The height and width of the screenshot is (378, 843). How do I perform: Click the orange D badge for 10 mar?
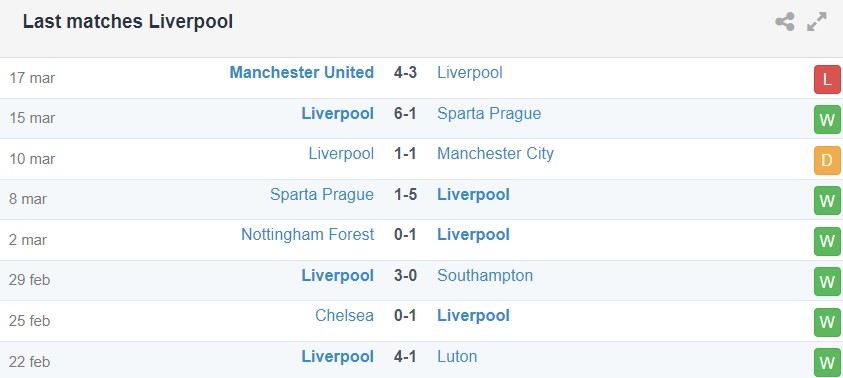click(x=827, y=160)
